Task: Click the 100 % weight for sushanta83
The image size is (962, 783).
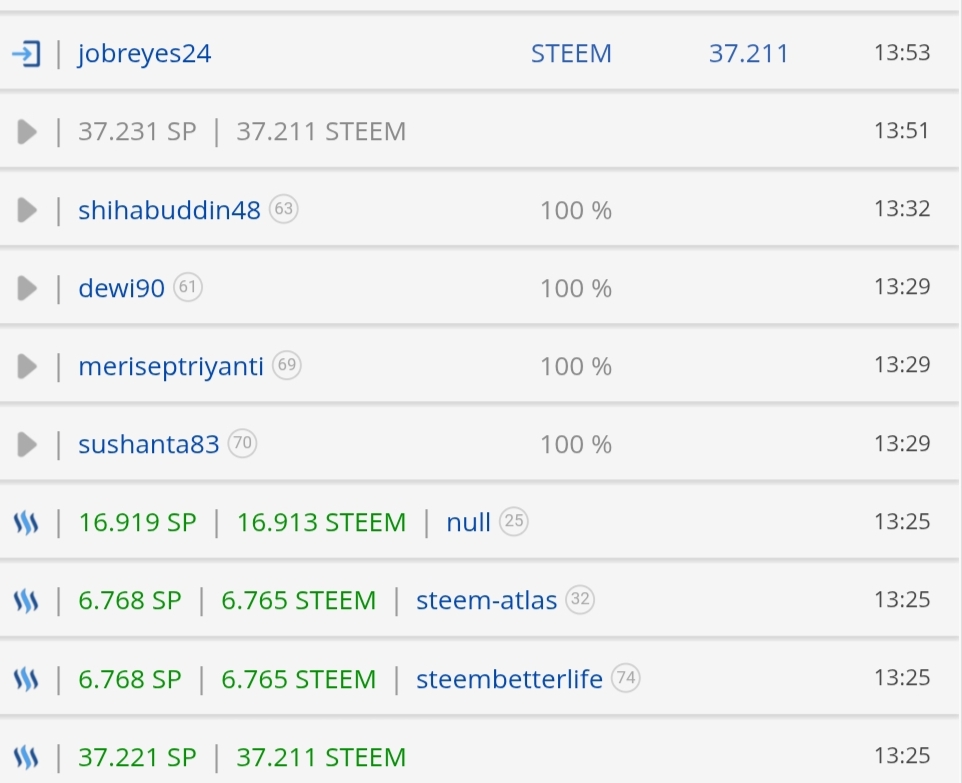Action: [x=576, y=445]
